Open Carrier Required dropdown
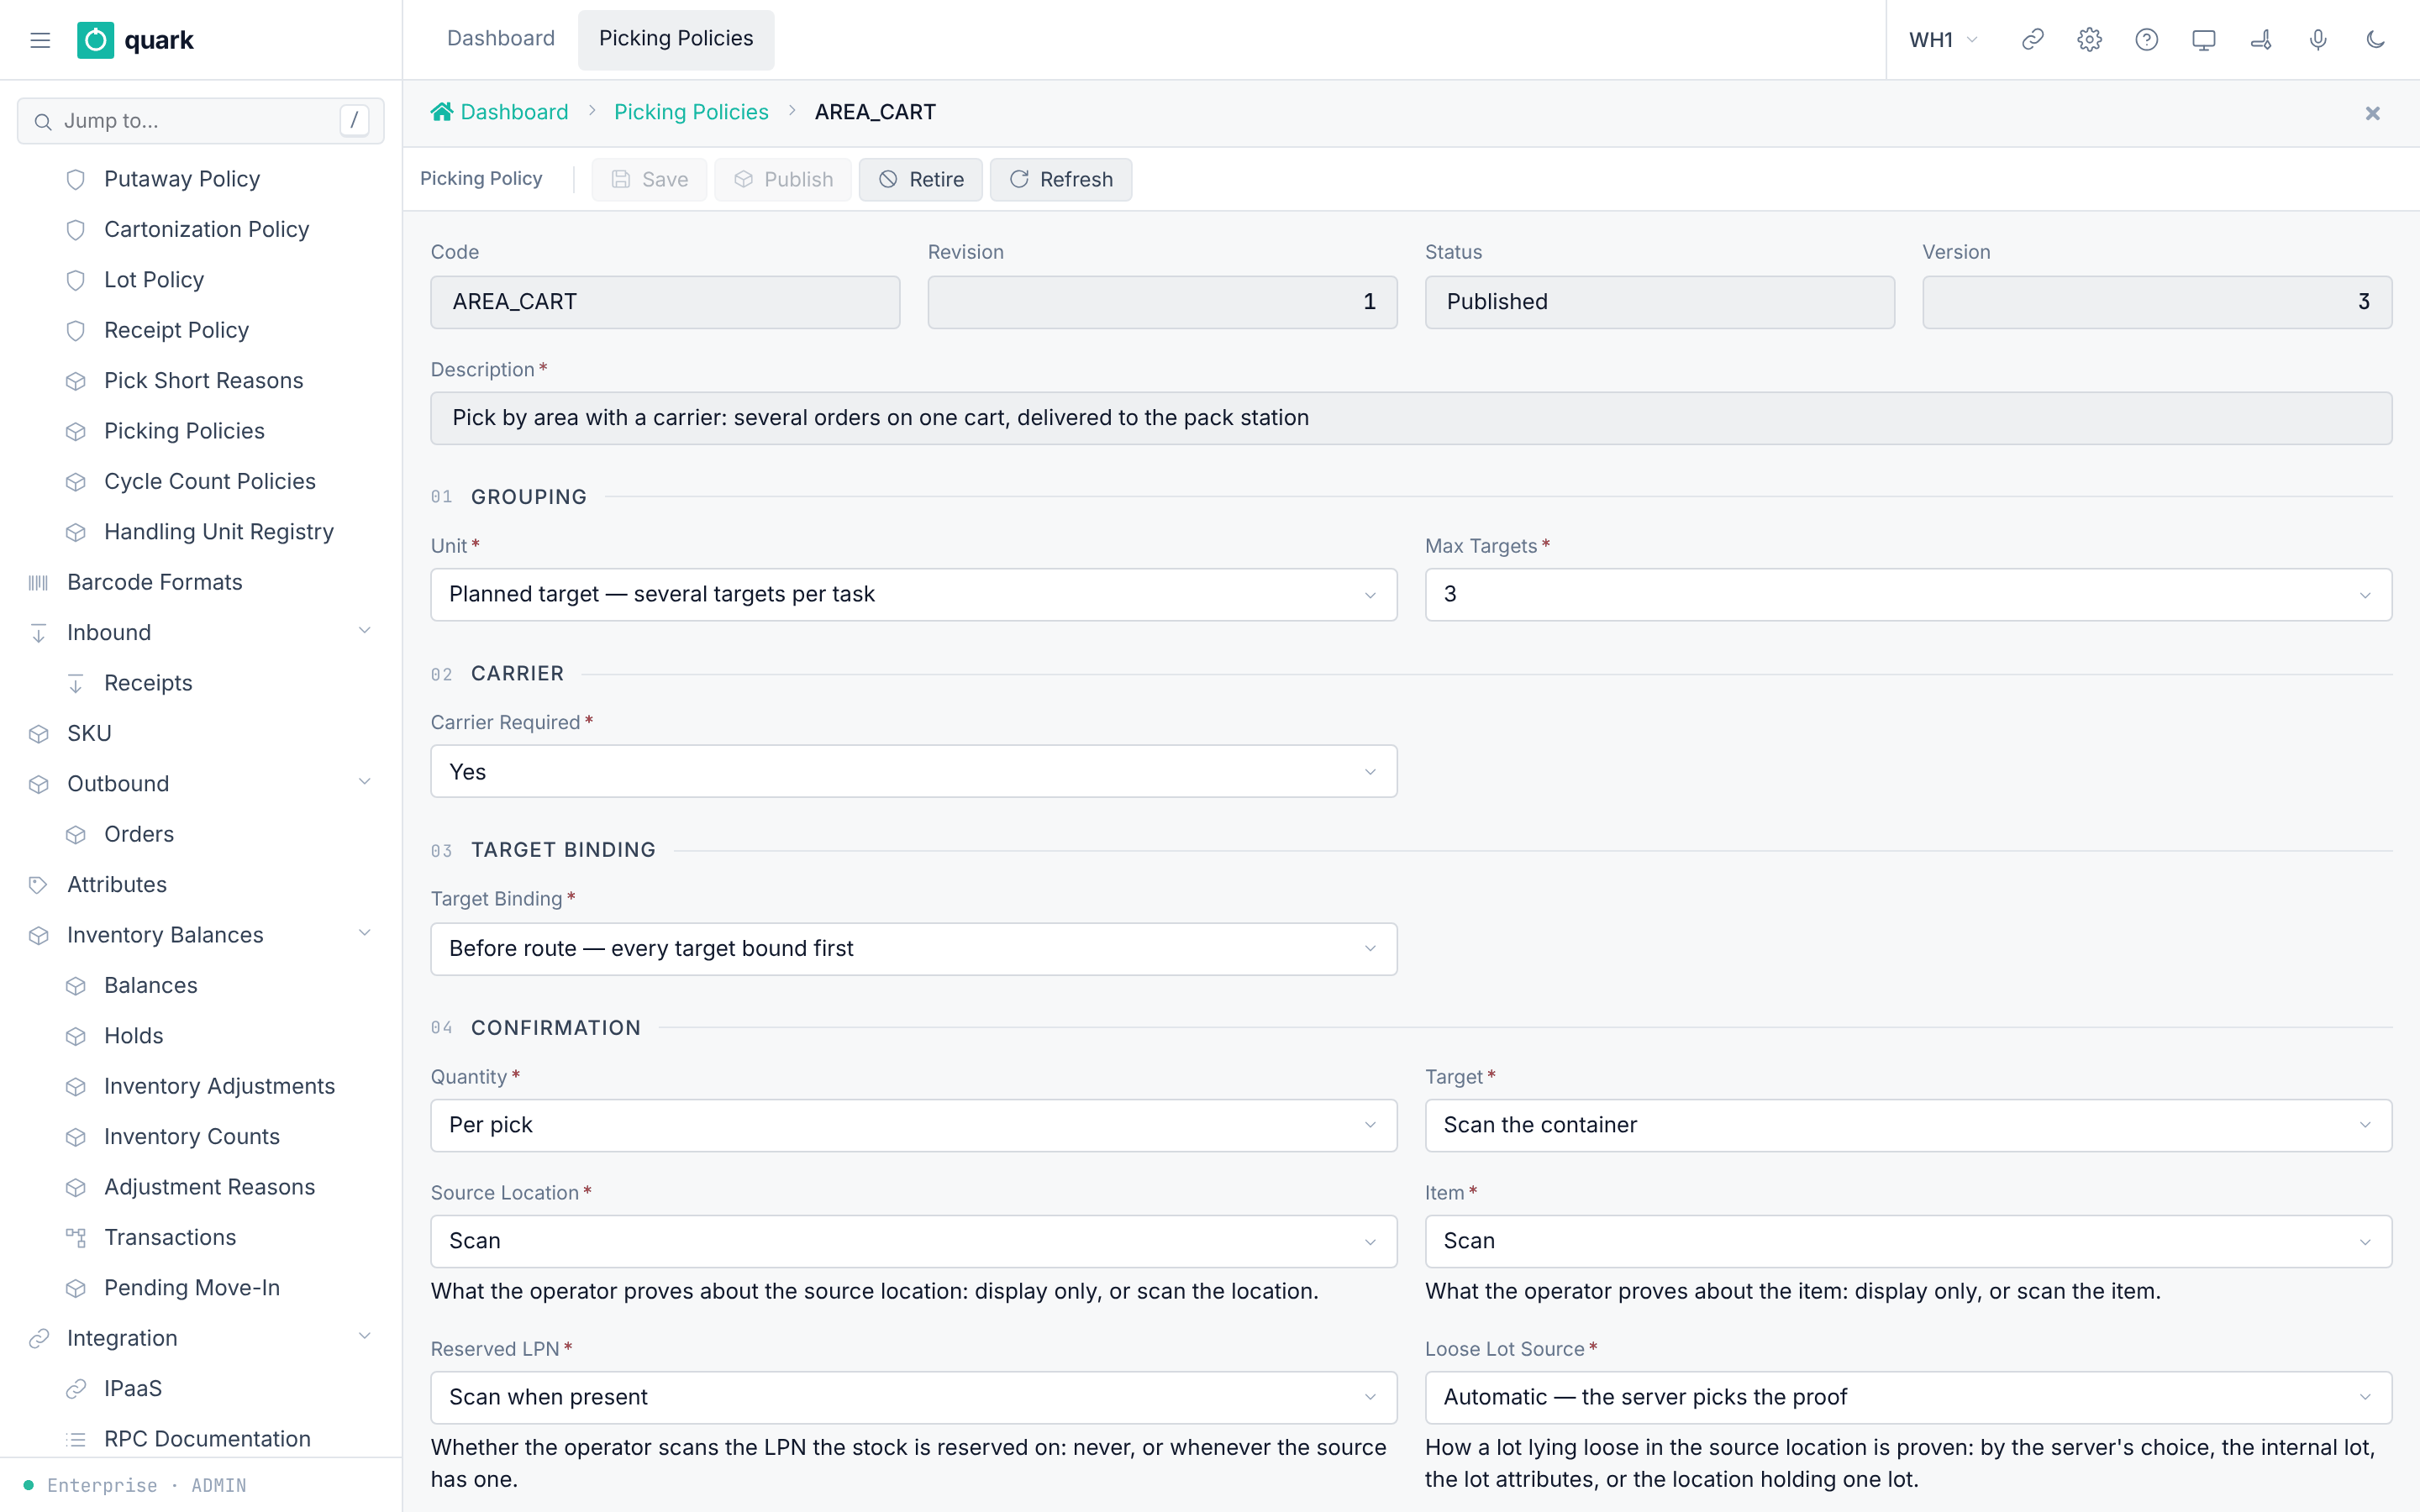2420x1512 pixels. 913,771
